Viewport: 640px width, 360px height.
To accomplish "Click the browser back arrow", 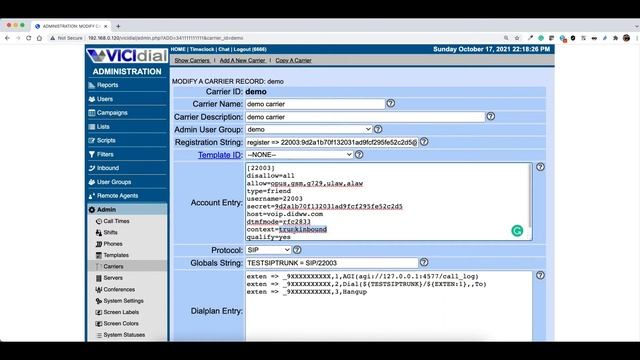I will [7, 38].
